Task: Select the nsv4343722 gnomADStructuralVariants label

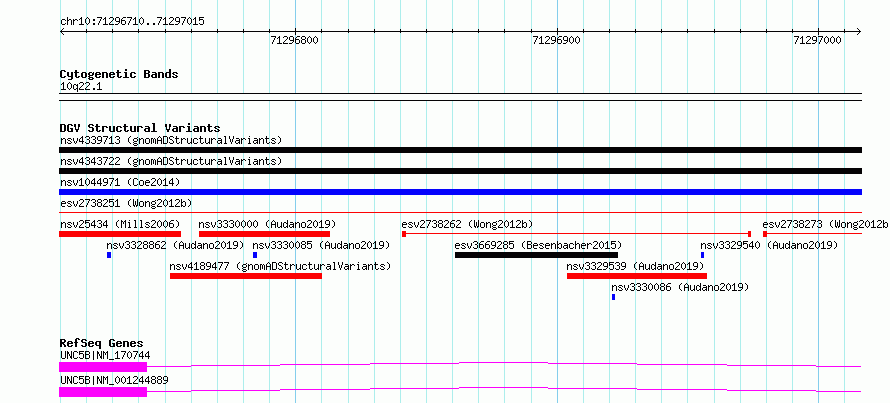Action: [171, 161]
